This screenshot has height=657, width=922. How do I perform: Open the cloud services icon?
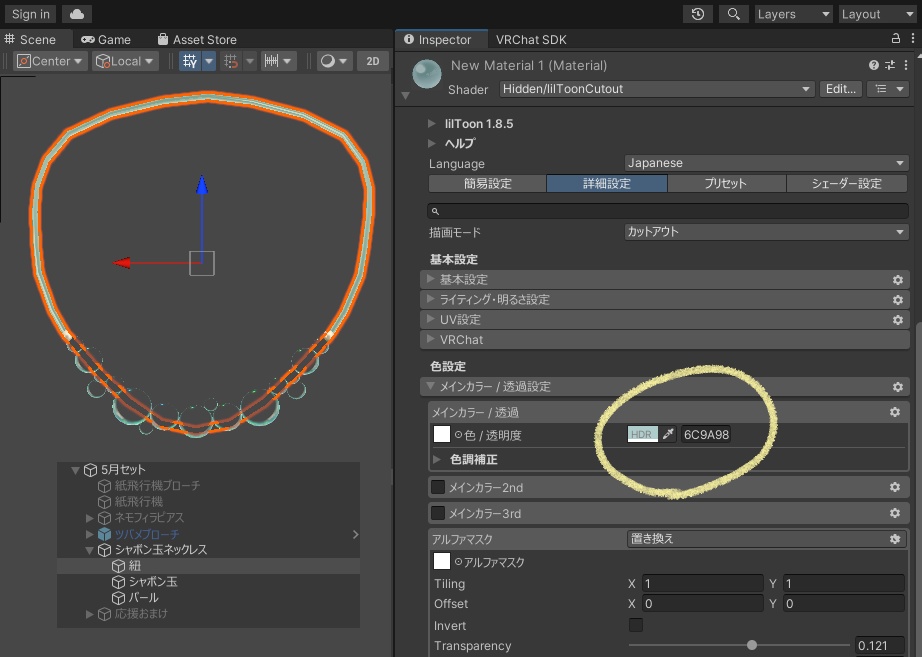(x=77, y=14)
